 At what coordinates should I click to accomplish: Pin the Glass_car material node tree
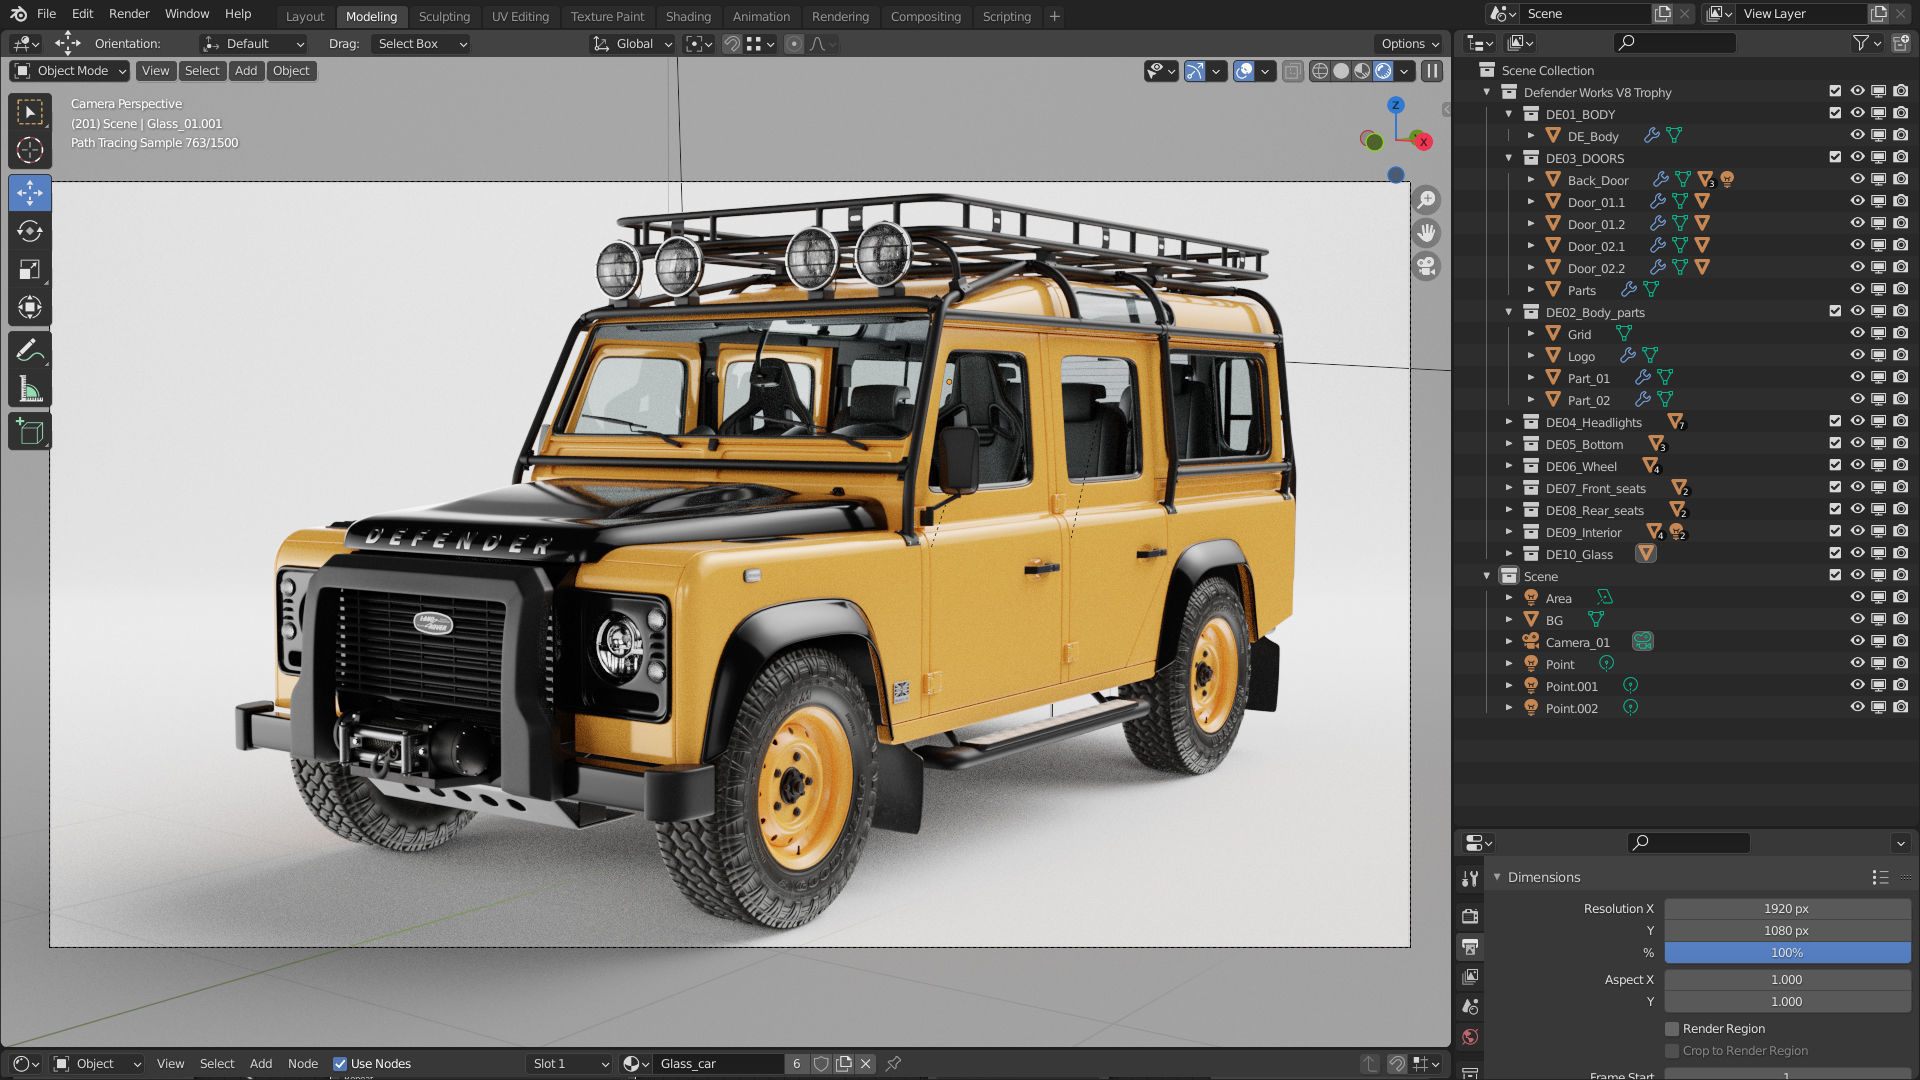click(893, 1063)
